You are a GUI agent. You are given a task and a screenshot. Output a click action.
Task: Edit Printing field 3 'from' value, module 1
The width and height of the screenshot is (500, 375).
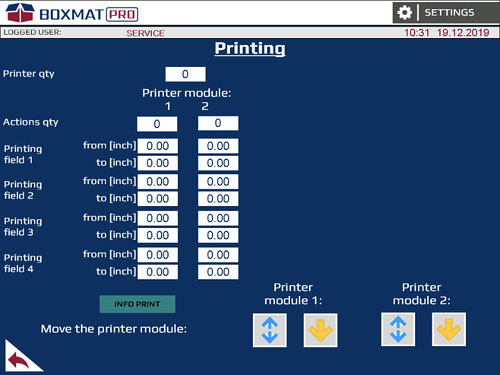coord(158,218)
